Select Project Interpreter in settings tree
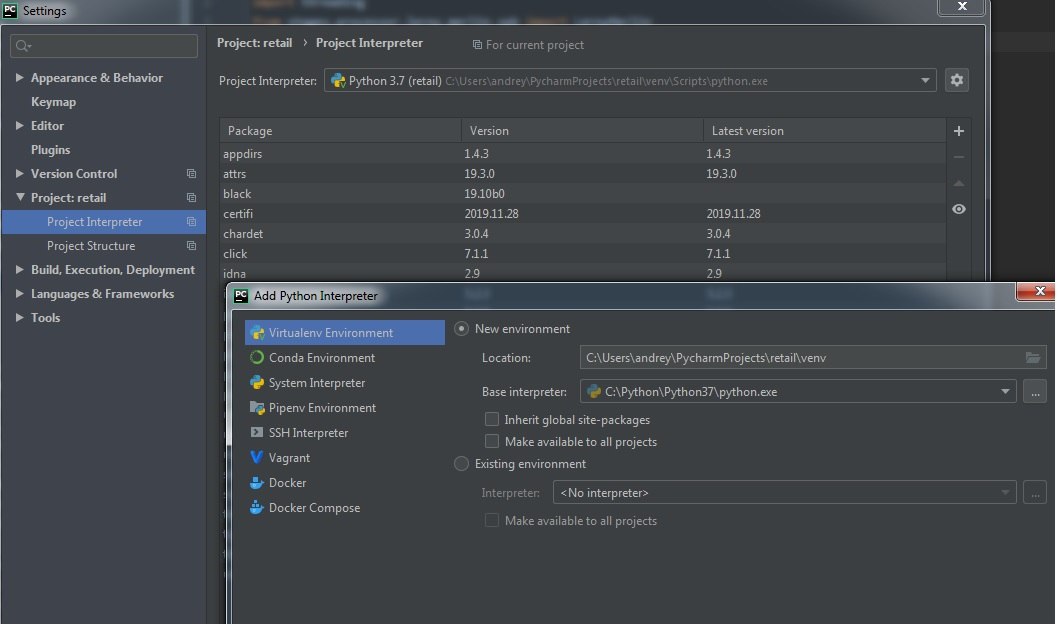 (x=104, y=222)
